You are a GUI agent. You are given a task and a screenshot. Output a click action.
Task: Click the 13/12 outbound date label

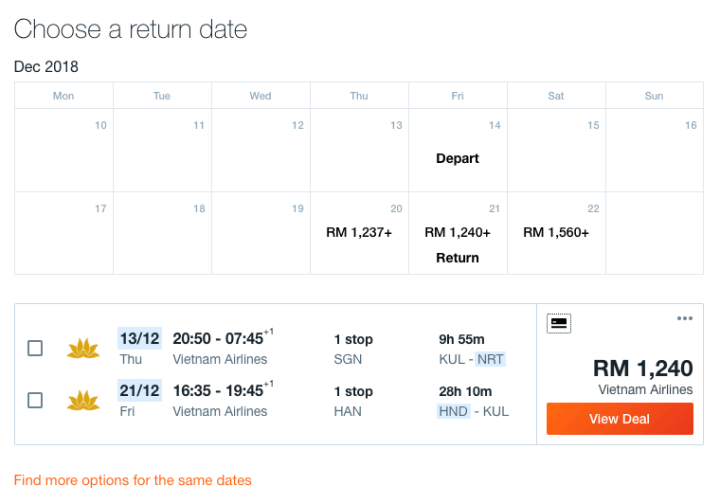(x=139, y=338)
